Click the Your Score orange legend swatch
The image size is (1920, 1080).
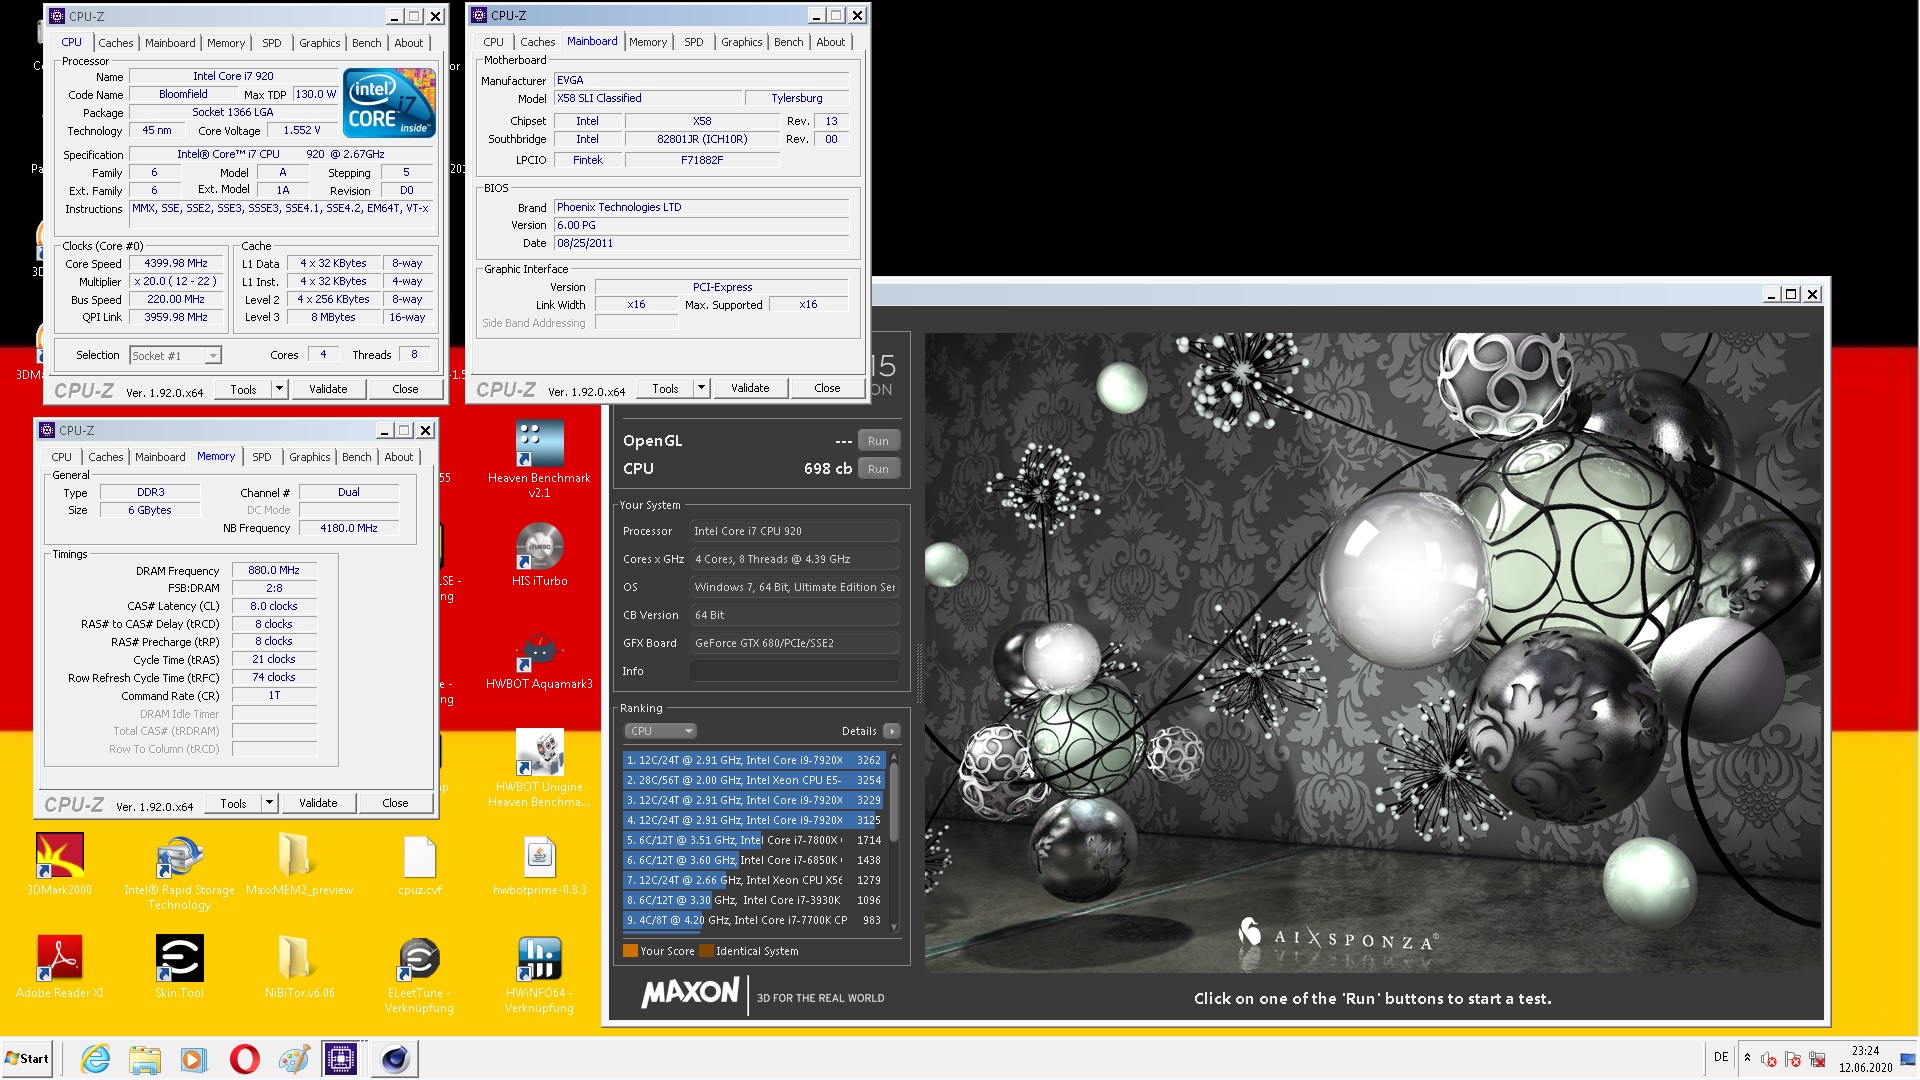(x=630, y=951)
